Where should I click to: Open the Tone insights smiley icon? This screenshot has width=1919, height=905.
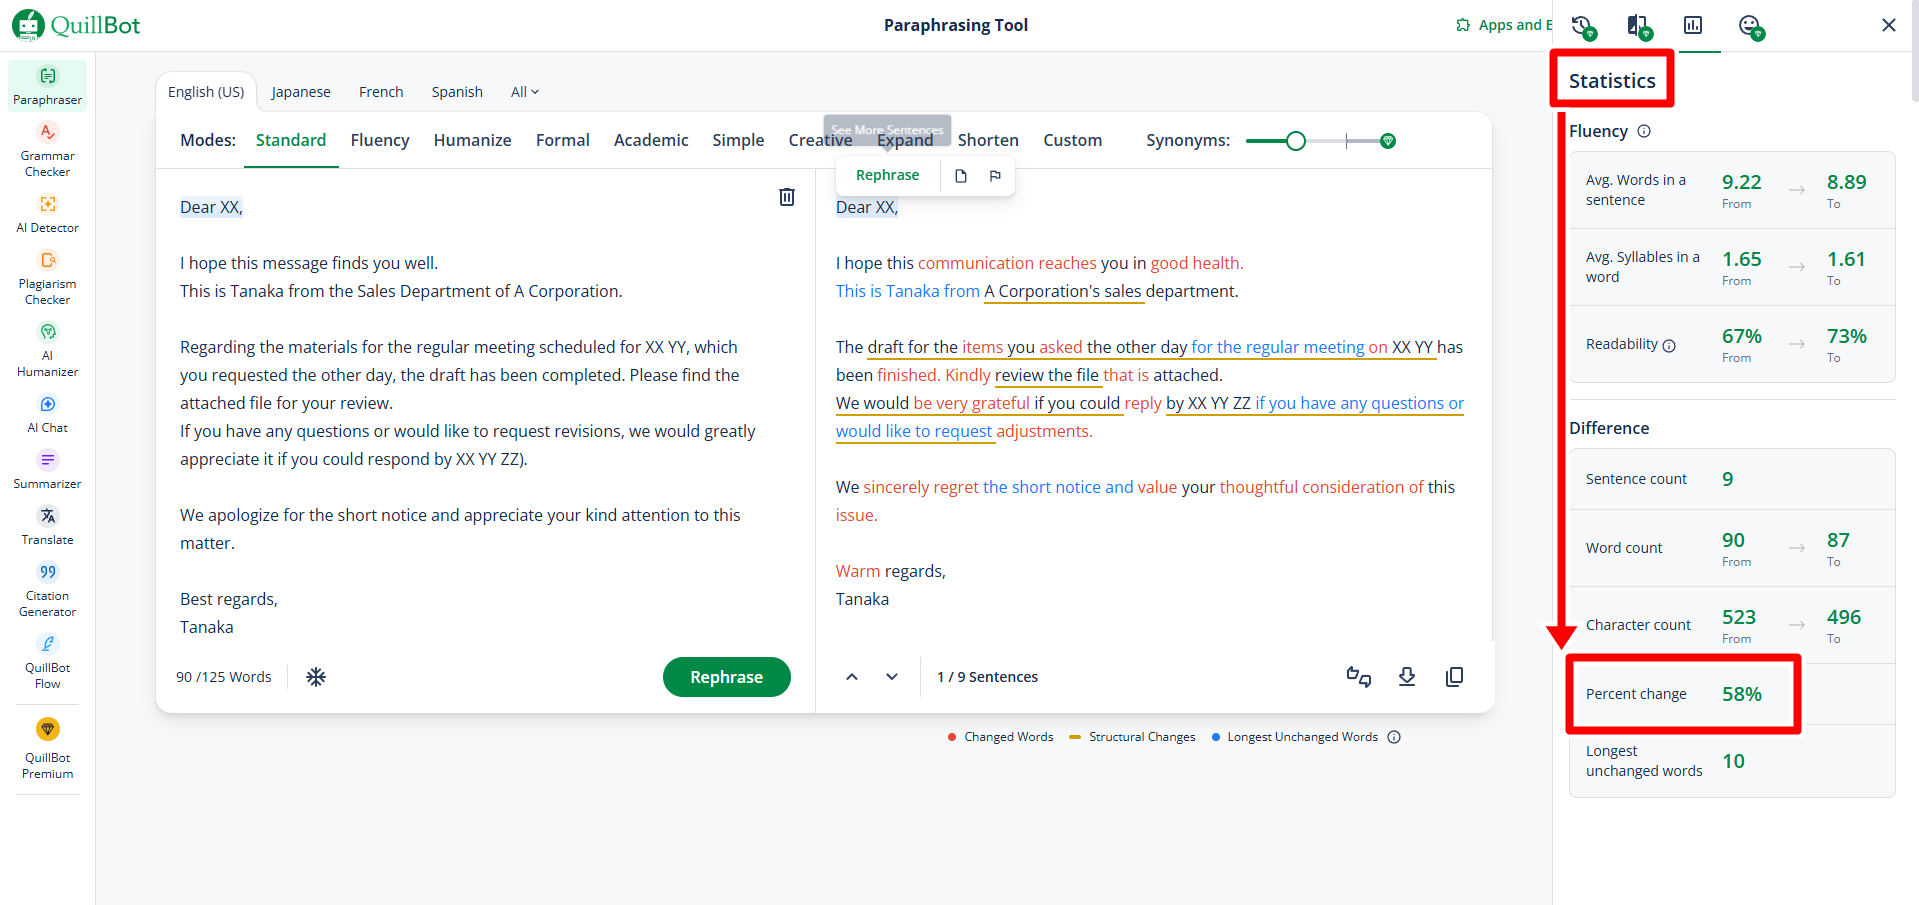coord(1751,26)
